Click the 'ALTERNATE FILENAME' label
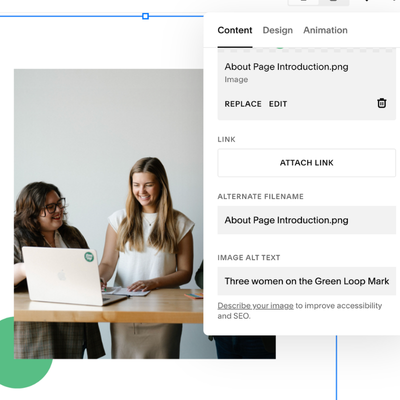 click(x=261, y=197)
